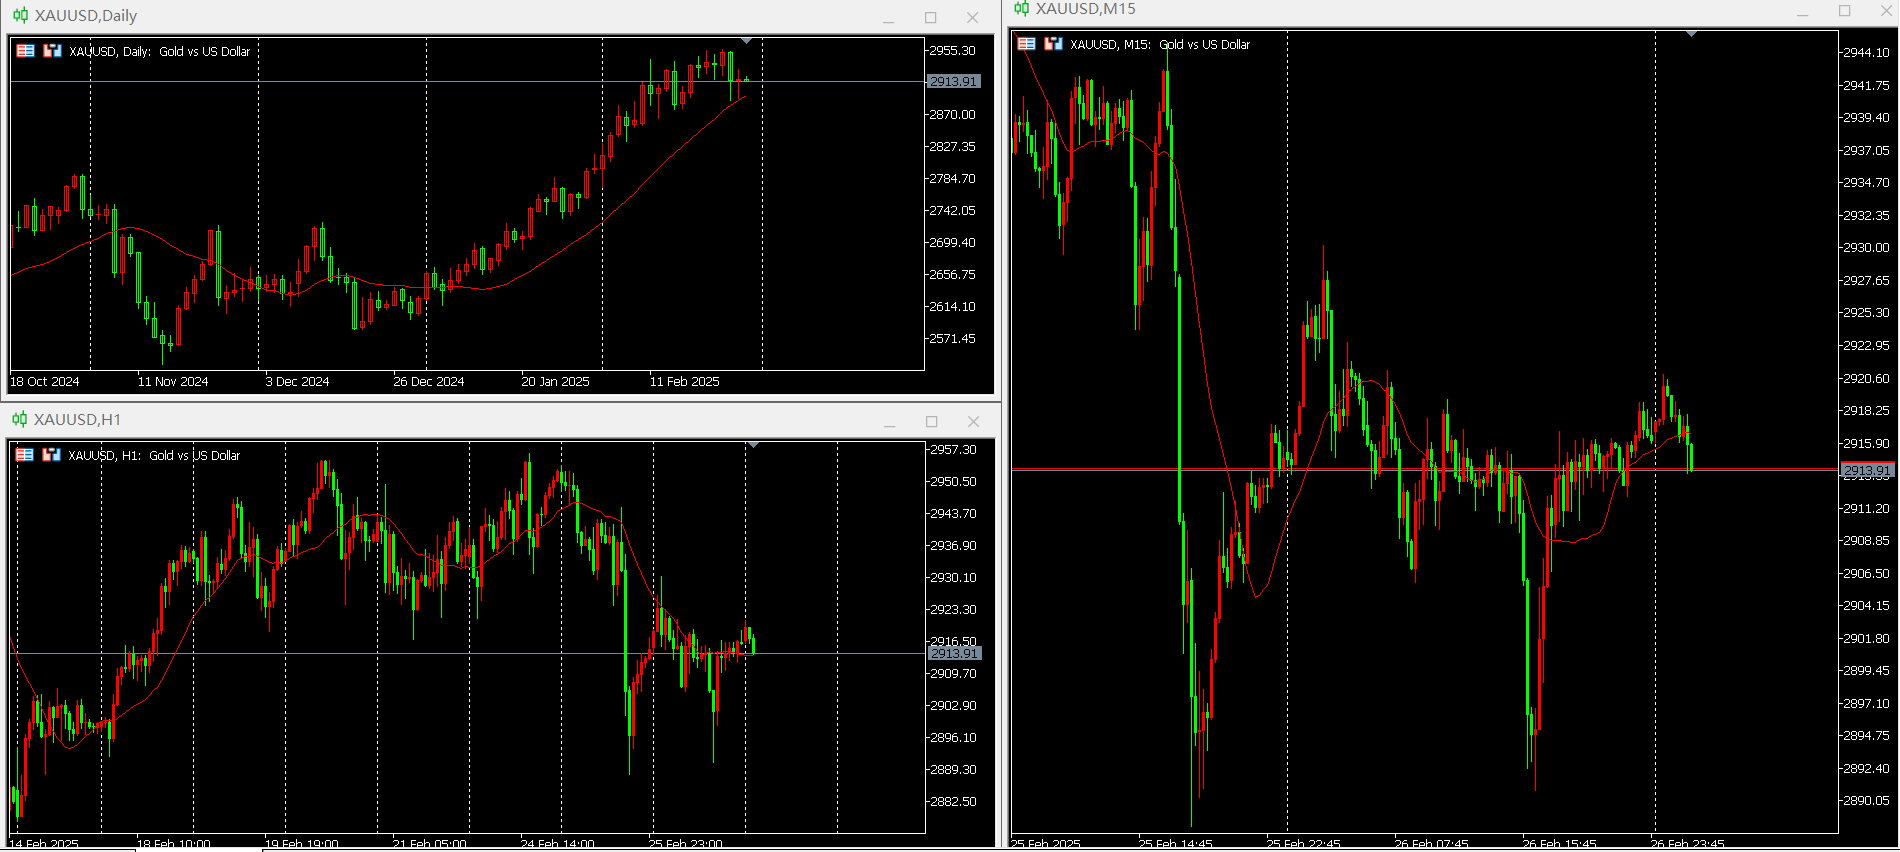Click the 2920.60 price scale label
Viewport: 1900px width, 852px height.
(x=1866, y=378)
